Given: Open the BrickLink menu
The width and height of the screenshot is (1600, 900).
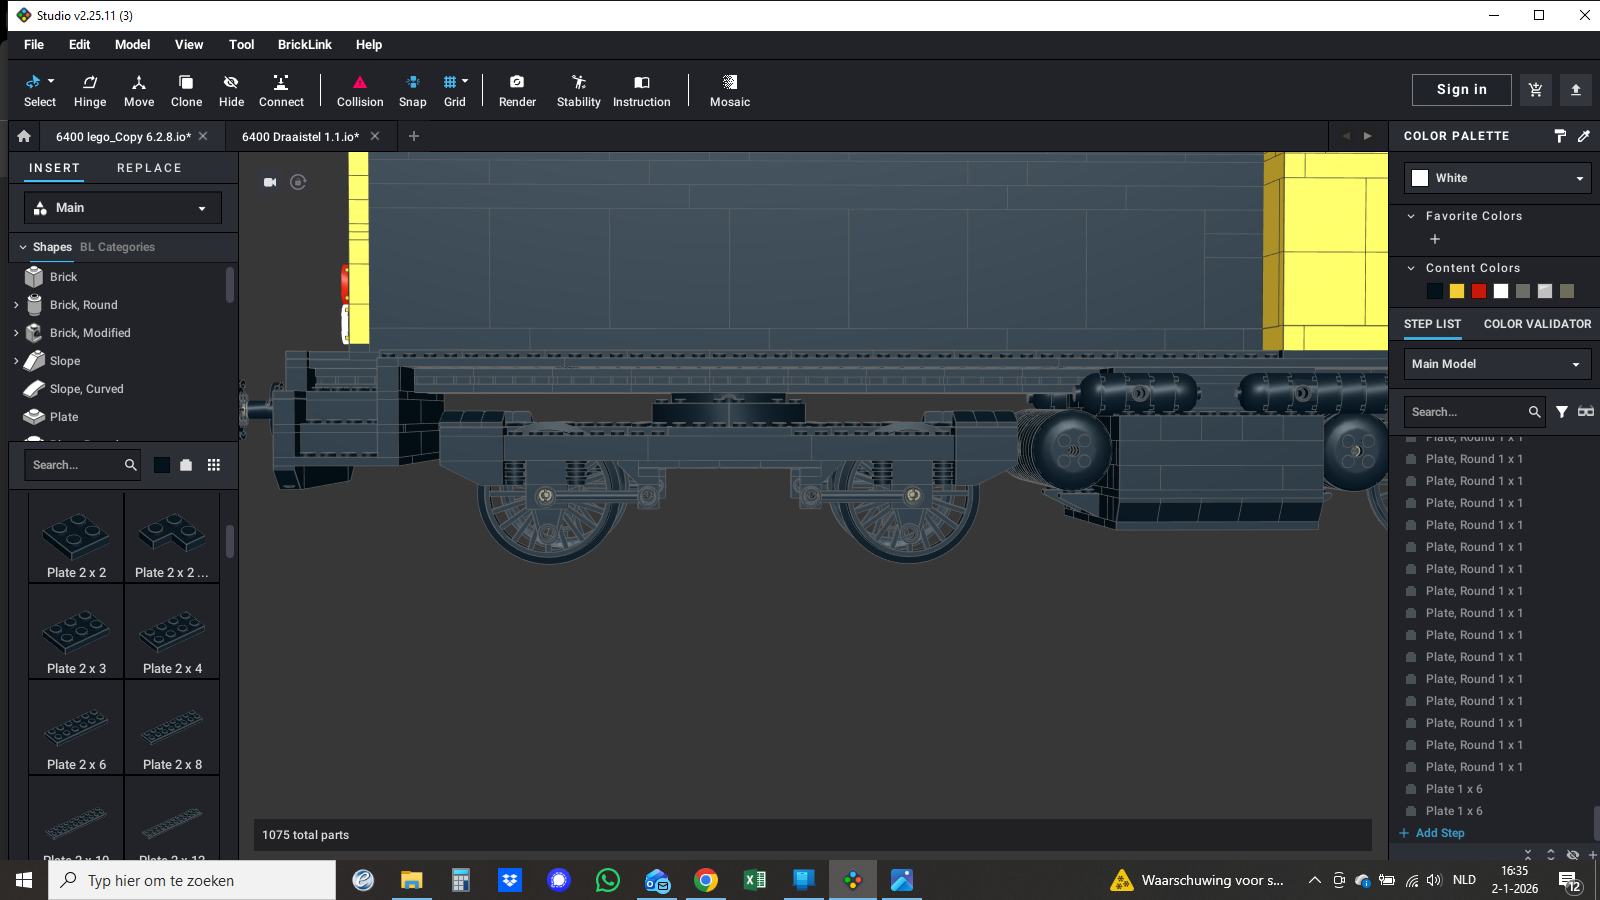Looking at the screenshot, I should [x=304, y=45].
